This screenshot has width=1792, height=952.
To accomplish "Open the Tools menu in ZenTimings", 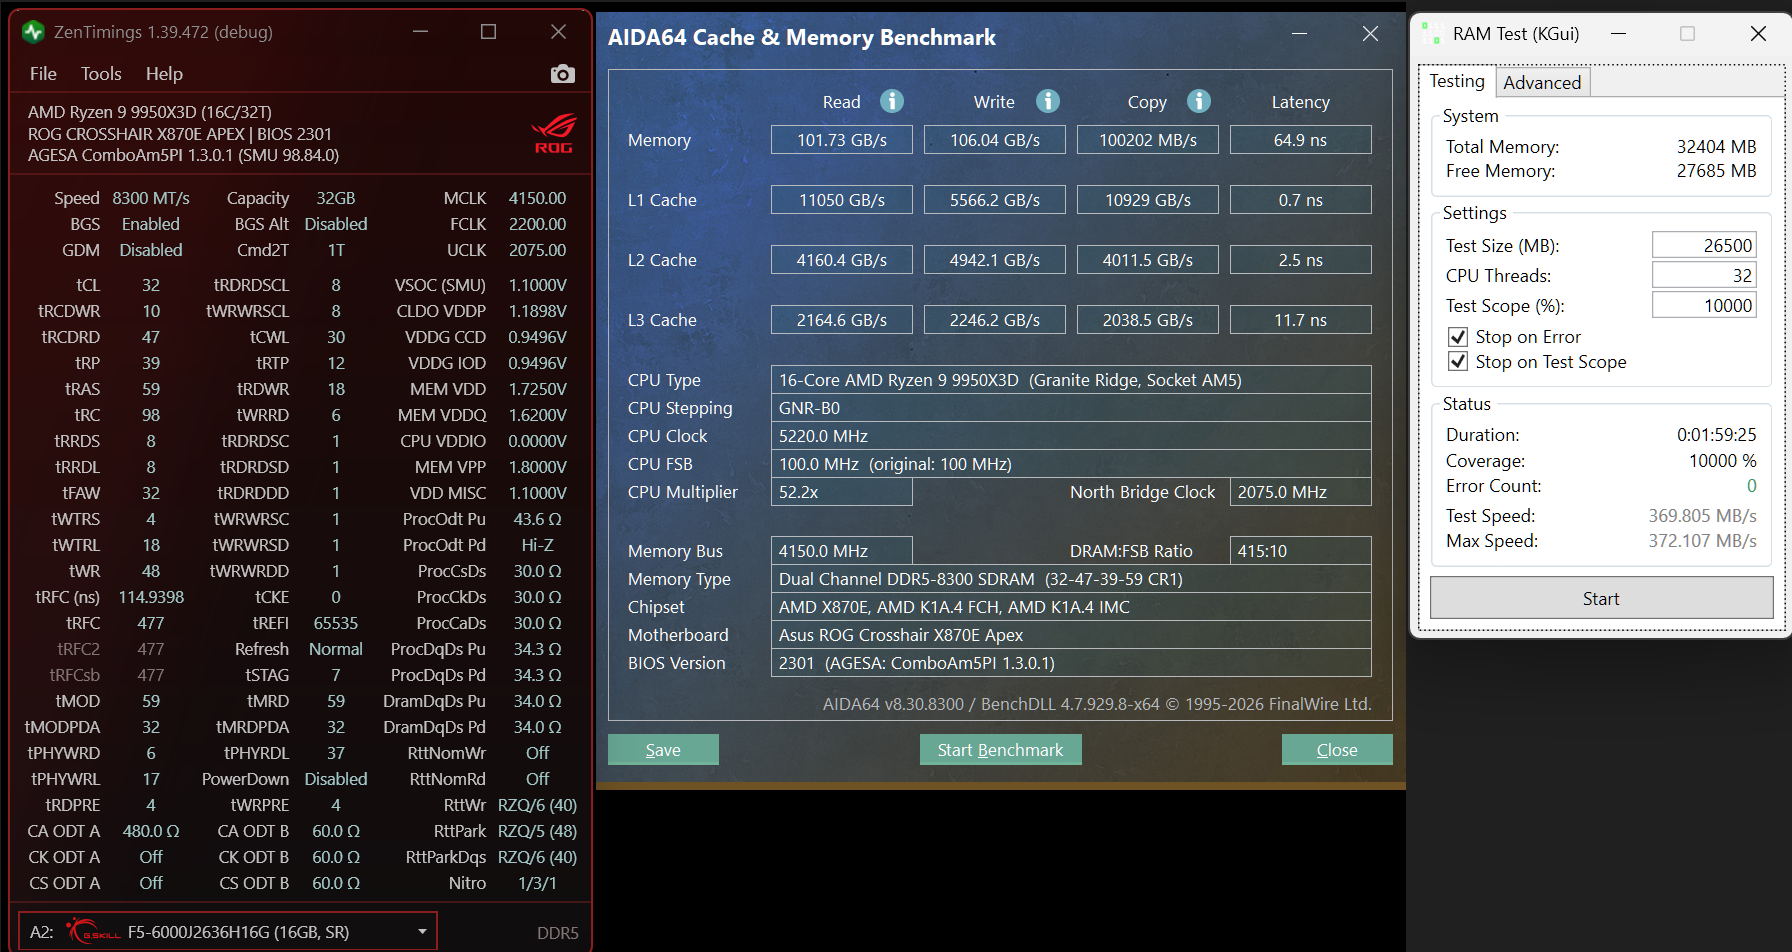I will pyautogui.click(x=101, y=74).
